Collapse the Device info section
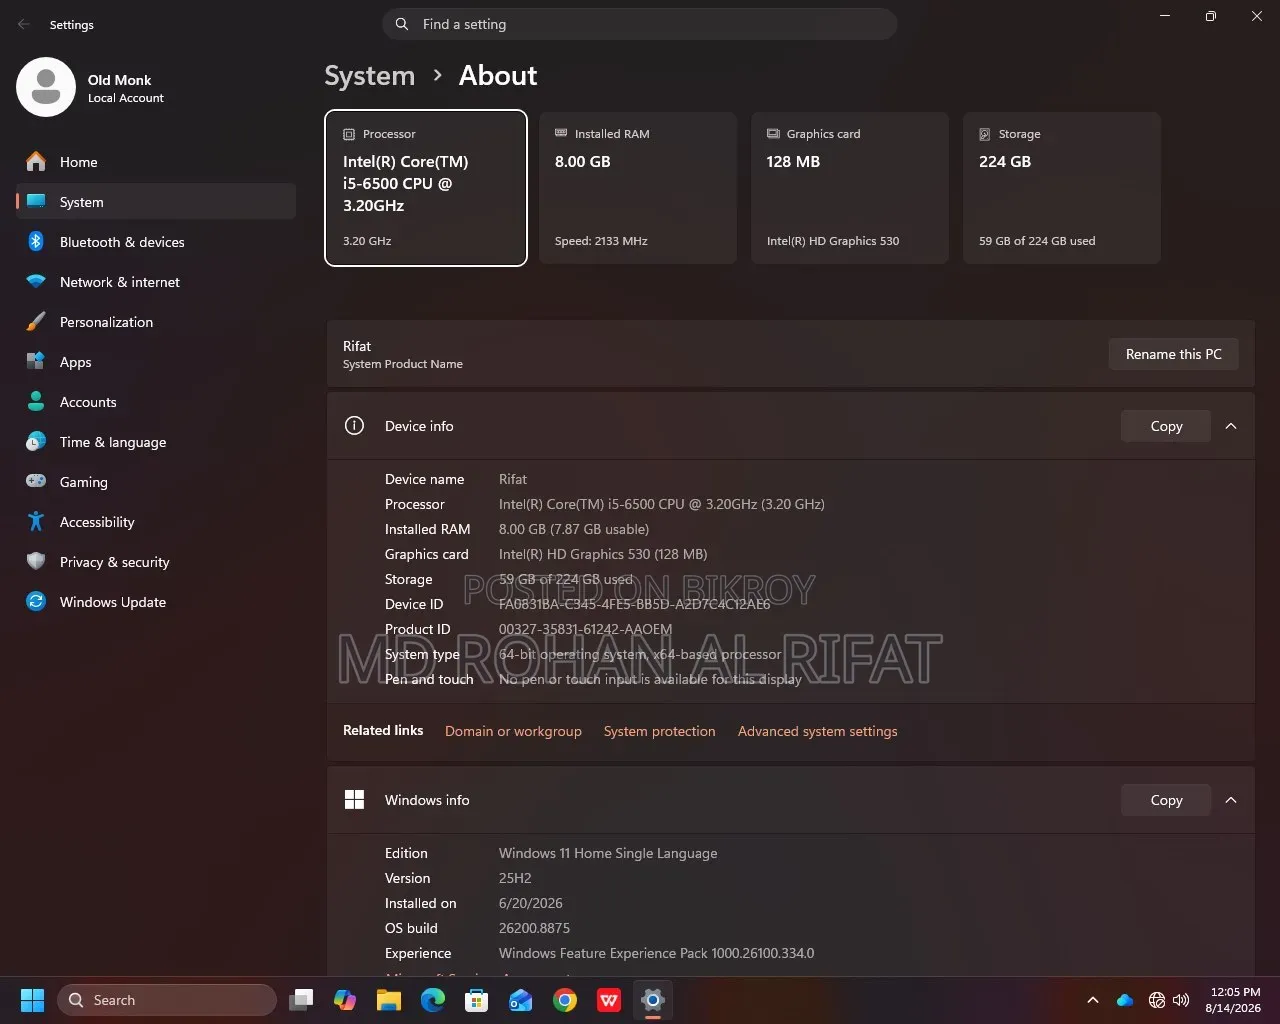 1231,426
